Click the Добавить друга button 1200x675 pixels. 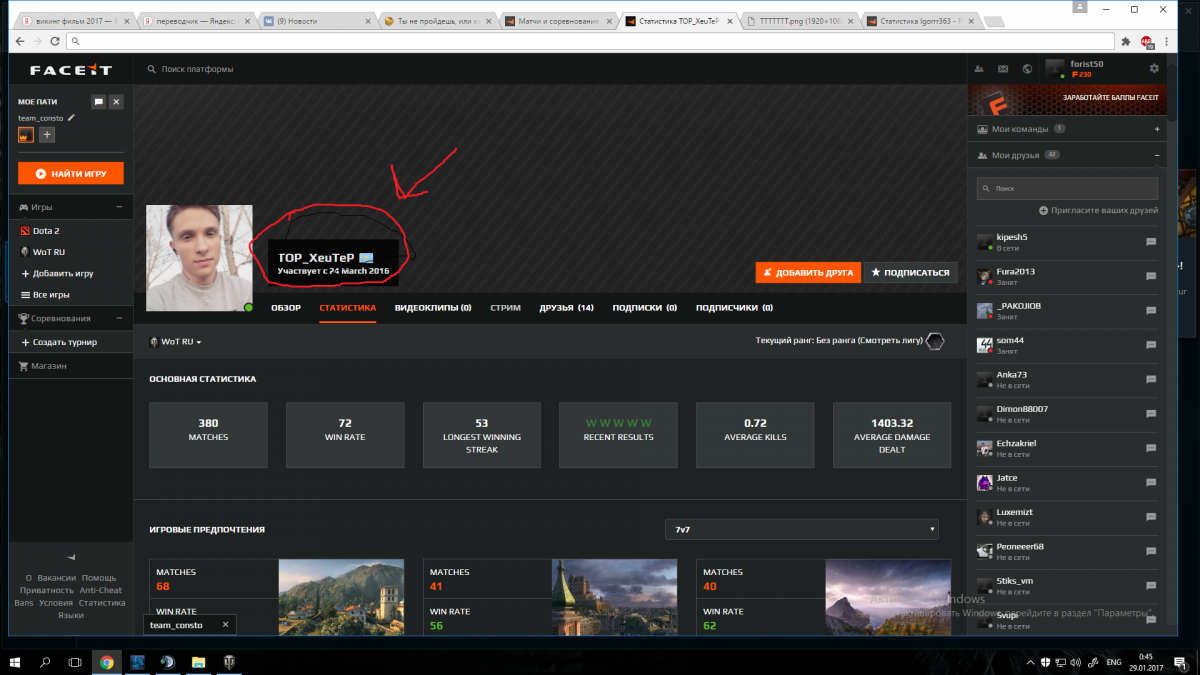point(808,272)
